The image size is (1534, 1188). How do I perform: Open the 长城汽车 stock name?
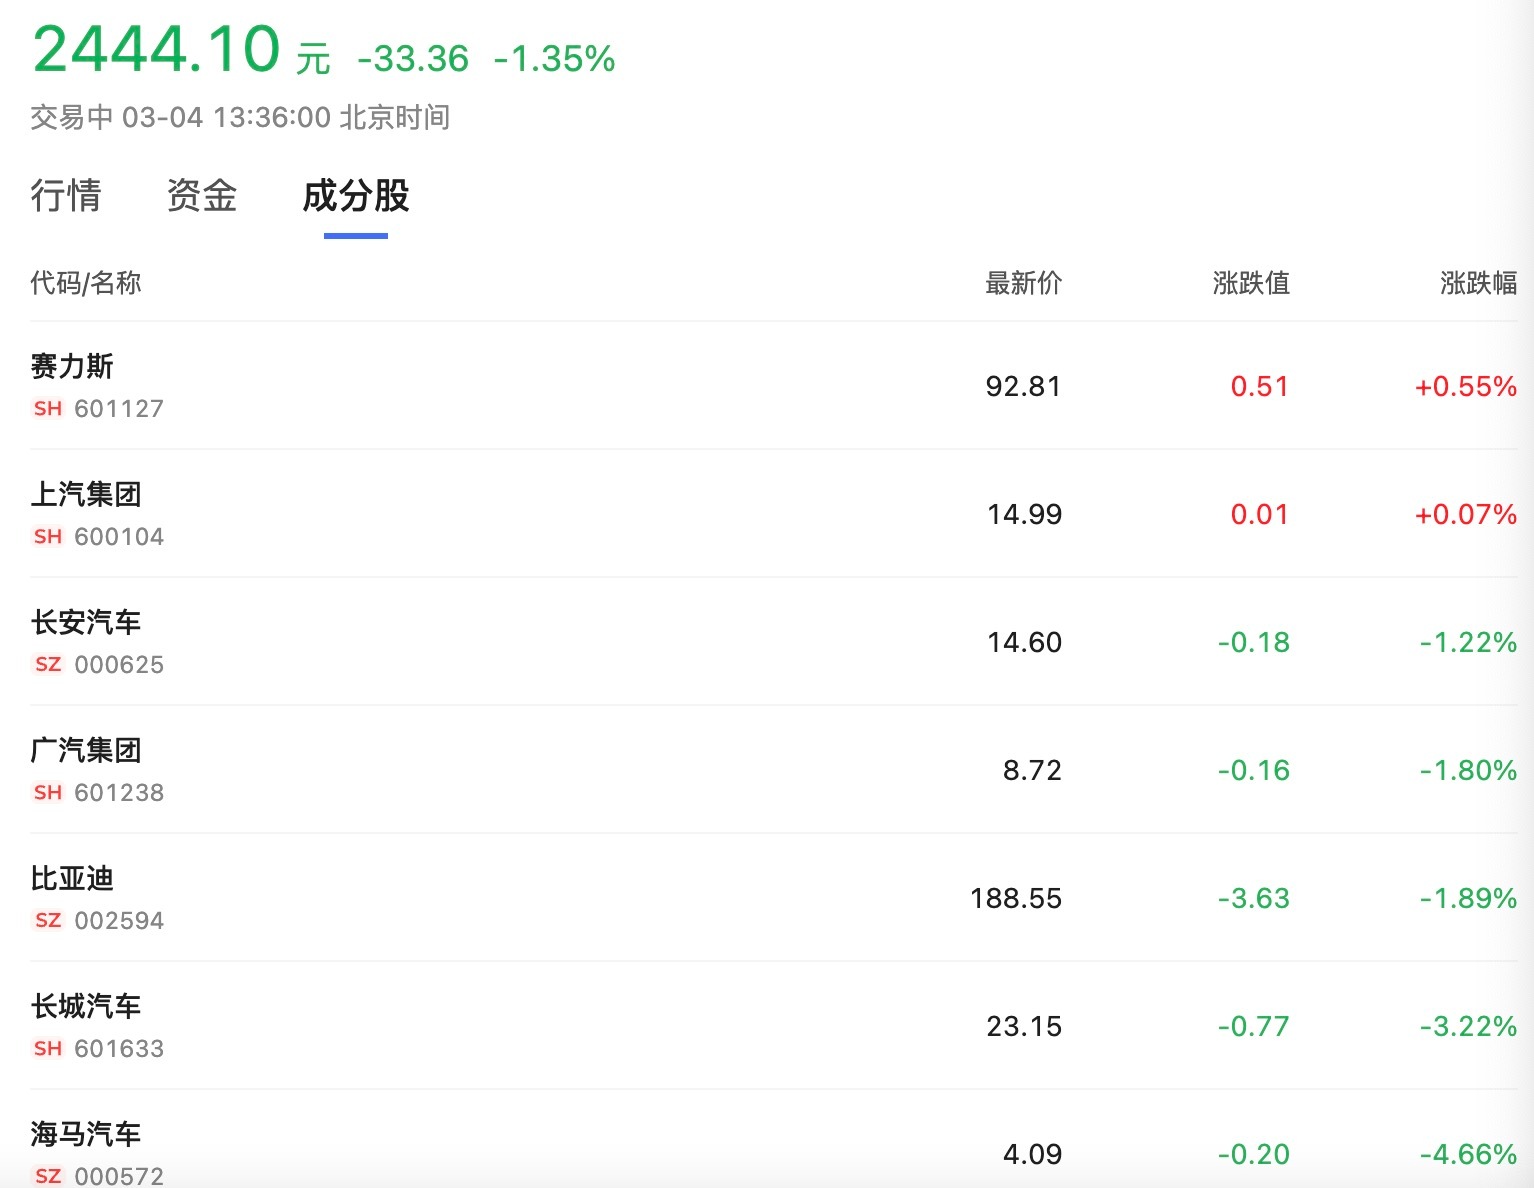[86, 1006]
